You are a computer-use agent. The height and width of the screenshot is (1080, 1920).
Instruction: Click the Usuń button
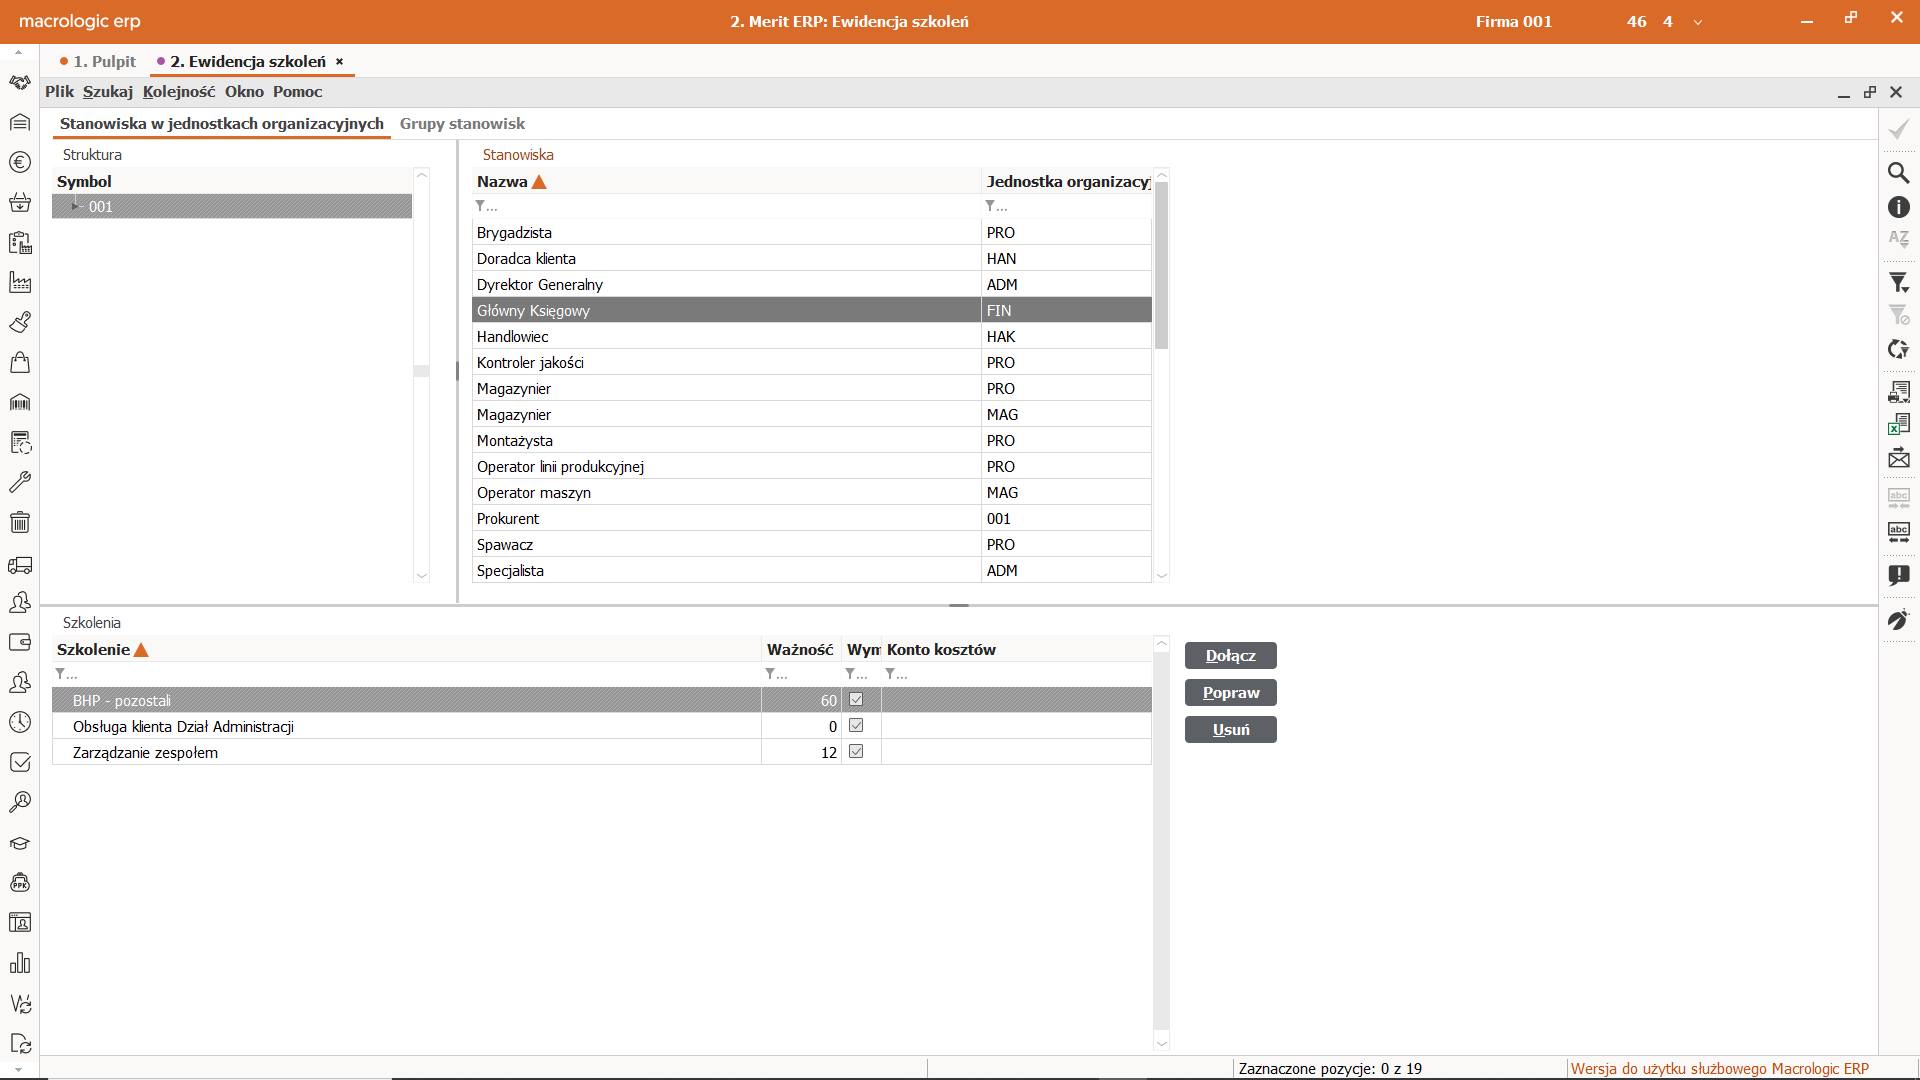click(1230, 730)
